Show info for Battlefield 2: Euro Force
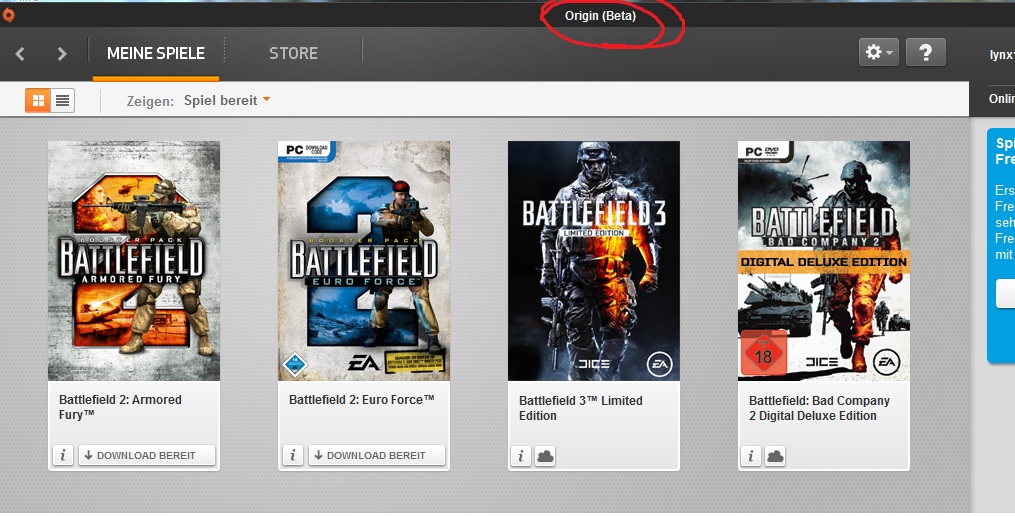Viewport: 1015px width, 516px height. 293,455
